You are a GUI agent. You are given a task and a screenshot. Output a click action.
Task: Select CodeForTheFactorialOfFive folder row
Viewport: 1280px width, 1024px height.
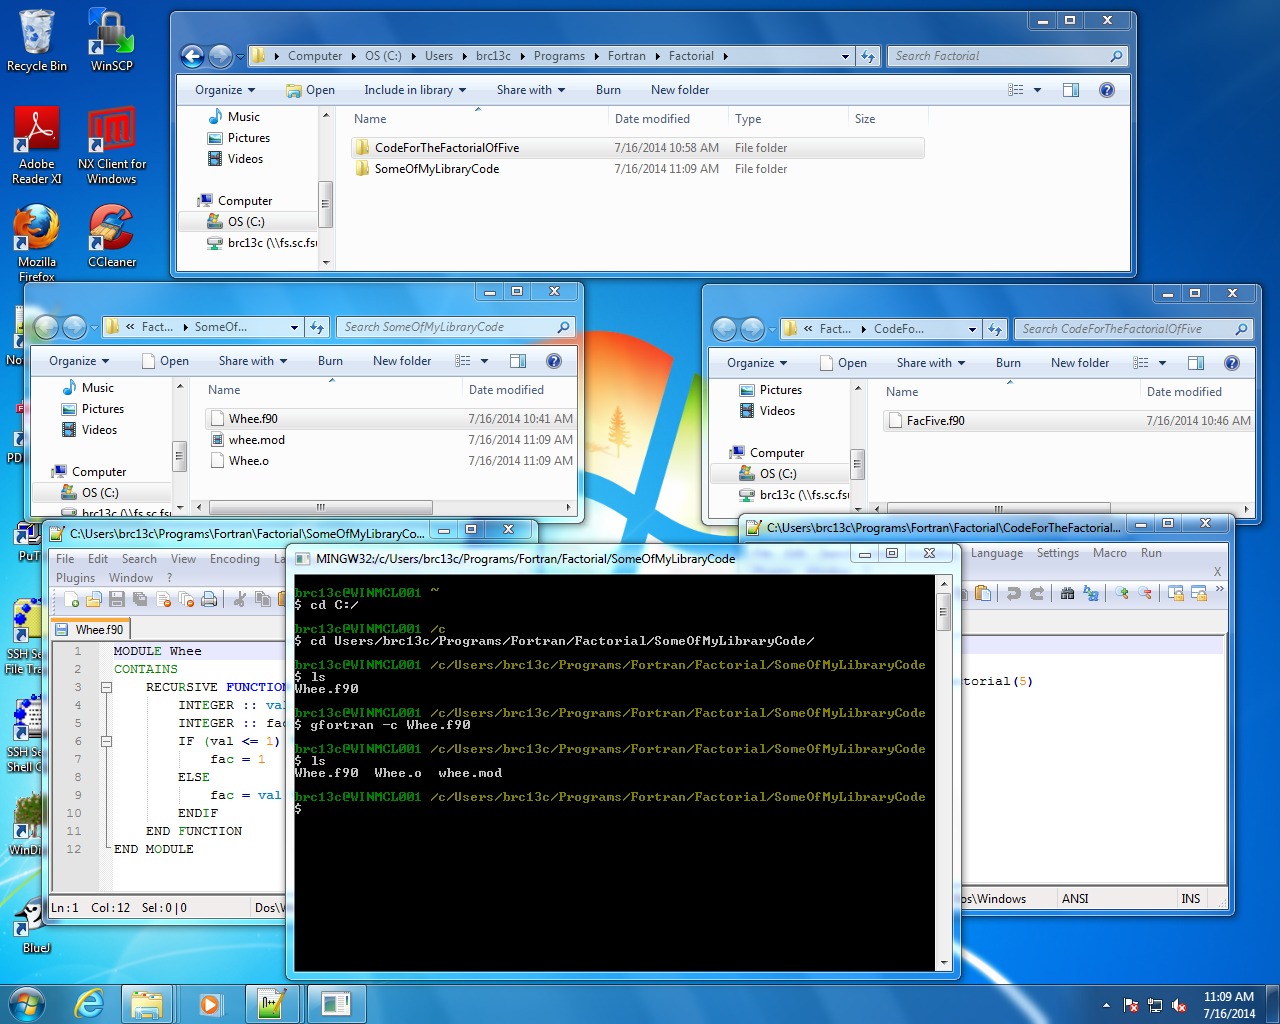(x=638, y=148)
